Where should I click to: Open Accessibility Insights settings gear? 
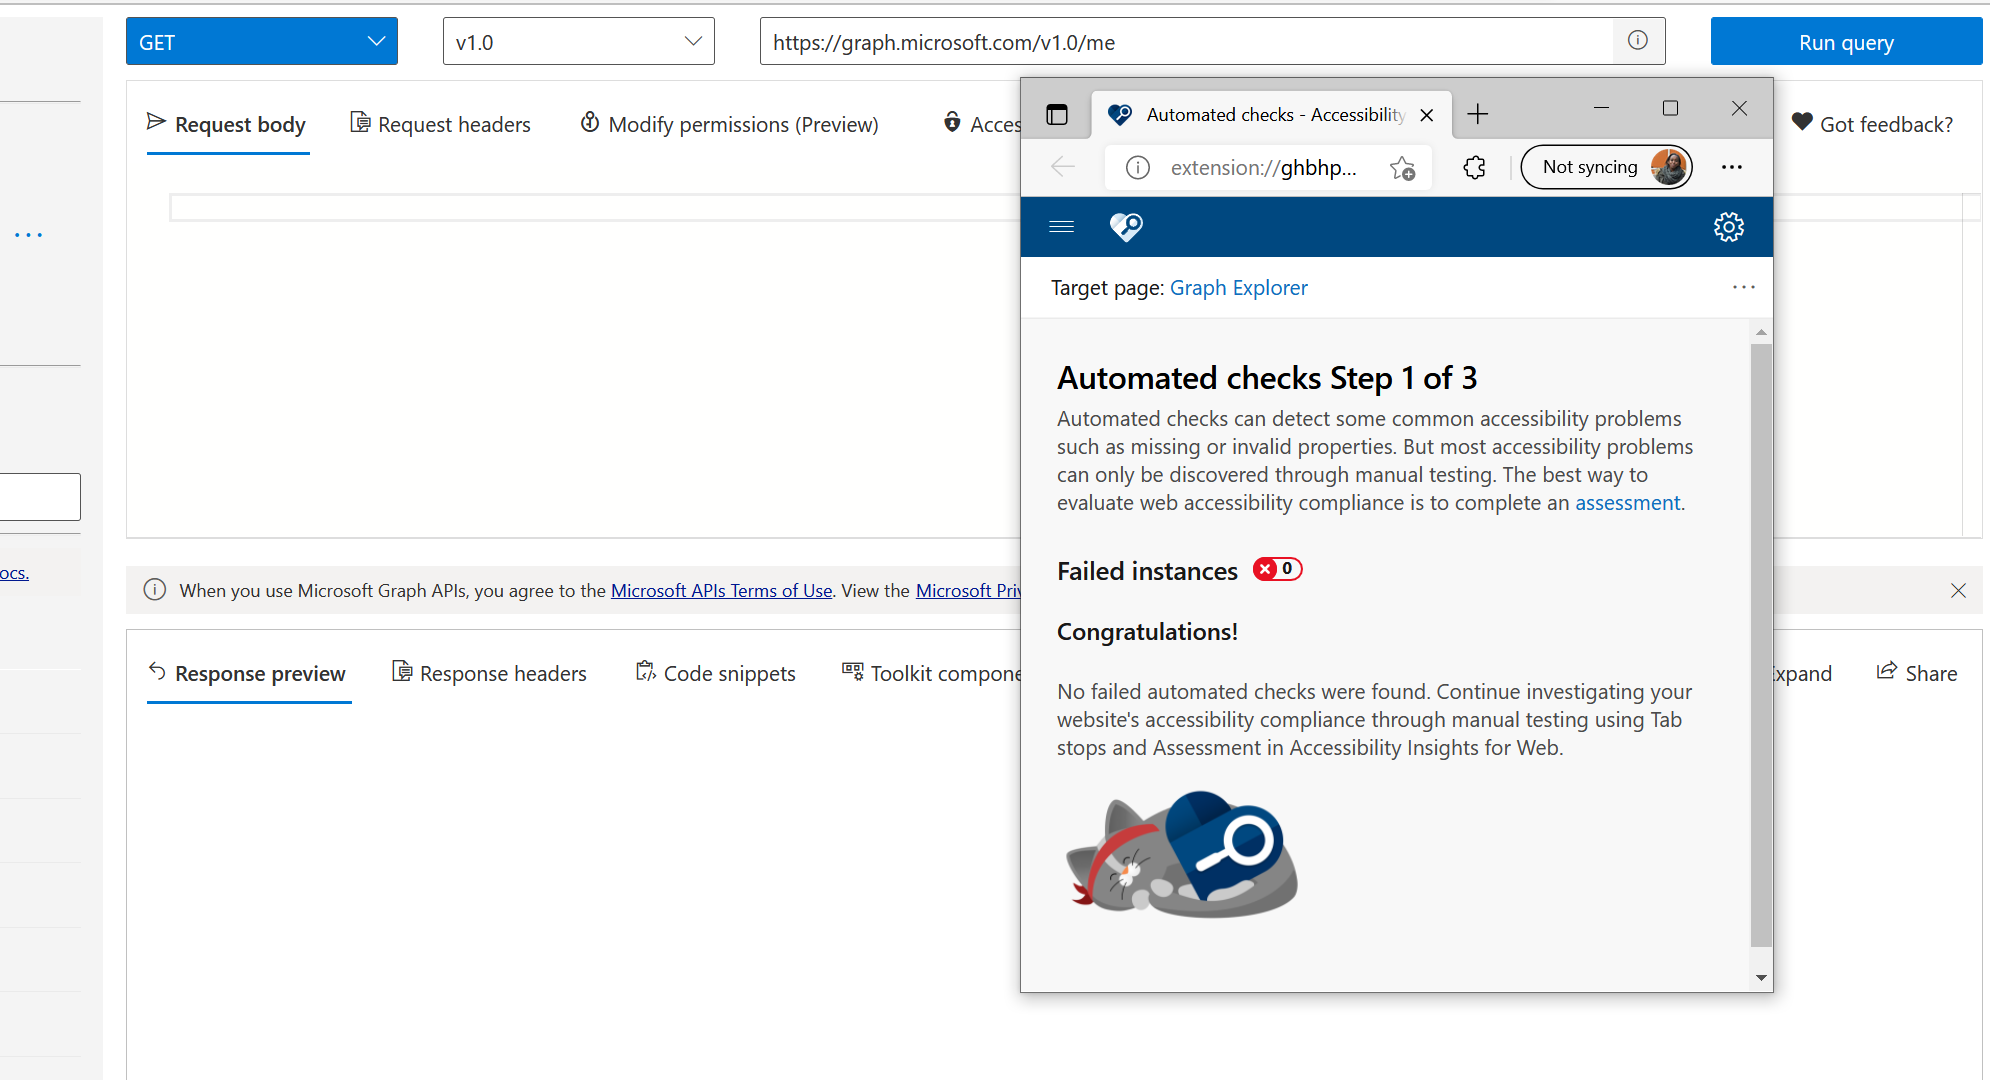coord(1729,227)
